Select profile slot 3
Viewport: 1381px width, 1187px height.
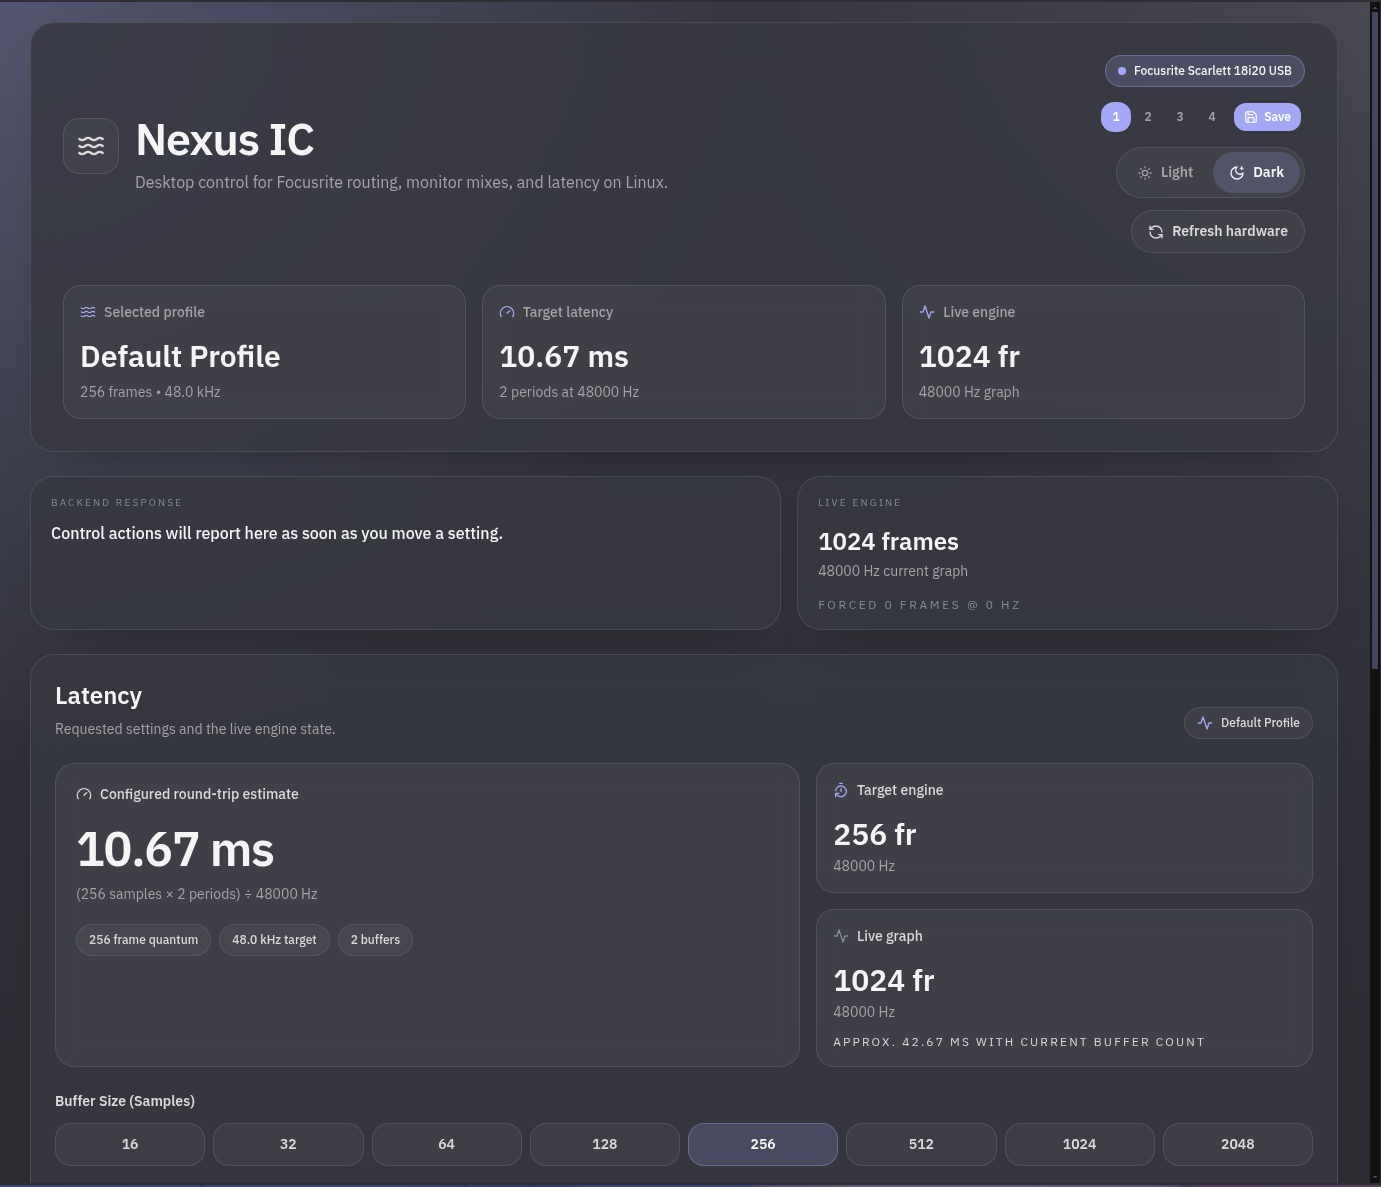[x=1180, y=117]
